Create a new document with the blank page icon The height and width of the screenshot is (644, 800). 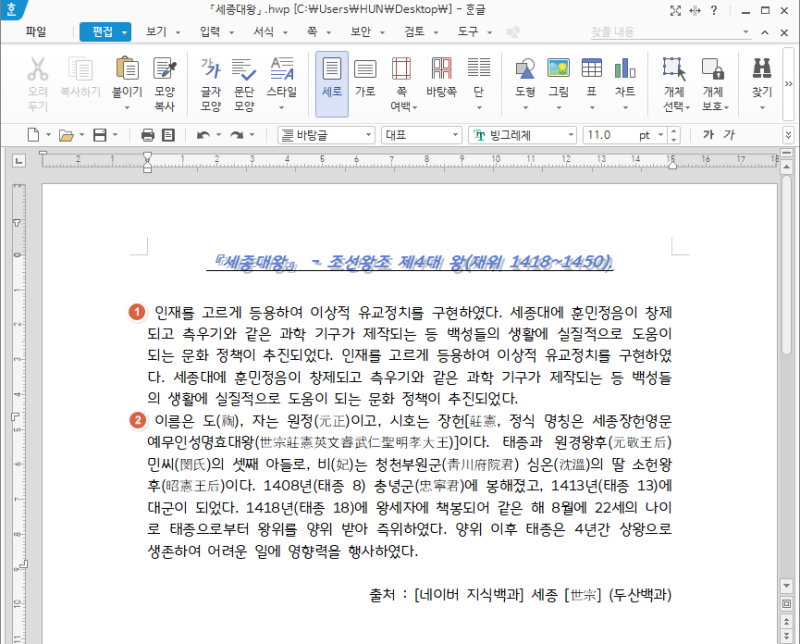tap(33, 135)
